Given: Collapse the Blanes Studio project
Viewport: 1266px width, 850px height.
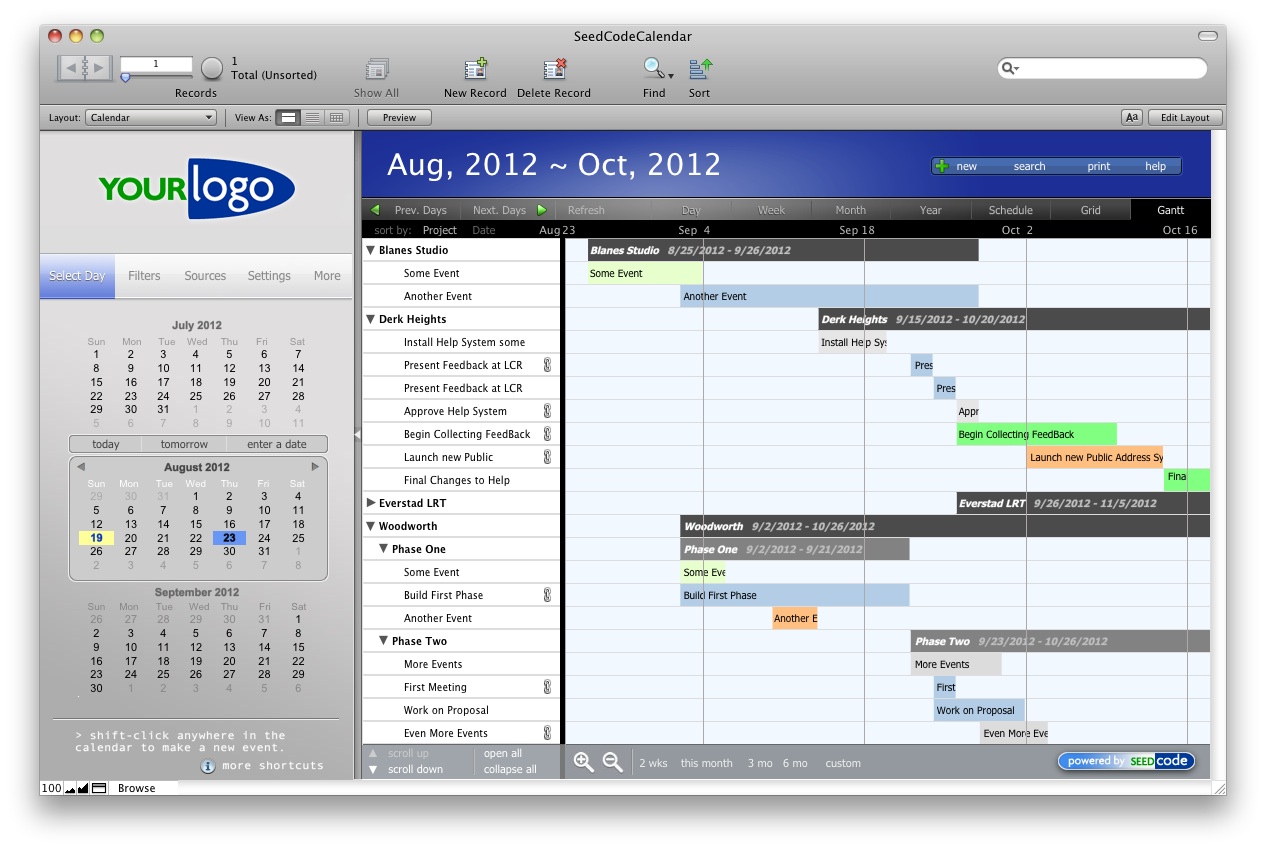Looking at the screenshot, I should (371, 250).
